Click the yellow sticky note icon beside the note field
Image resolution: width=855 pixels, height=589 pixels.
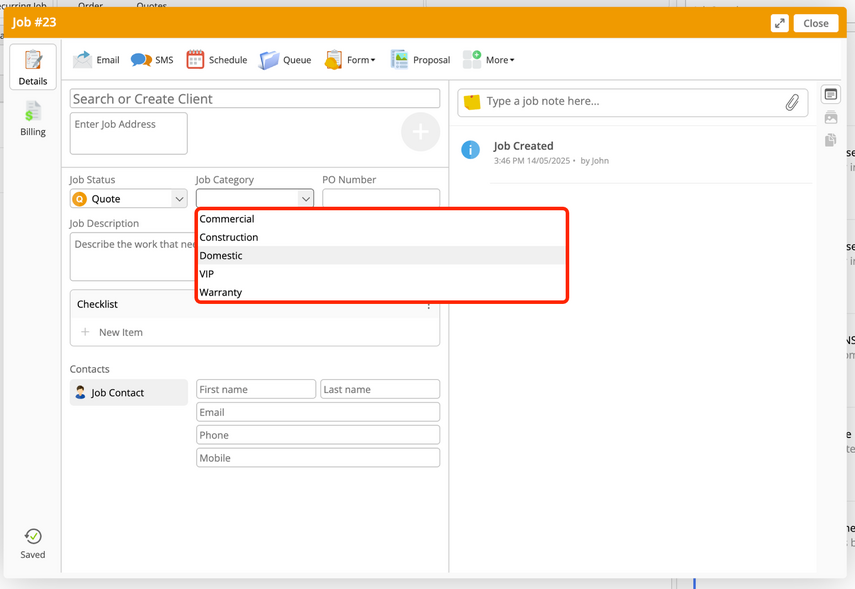point(470,100)
